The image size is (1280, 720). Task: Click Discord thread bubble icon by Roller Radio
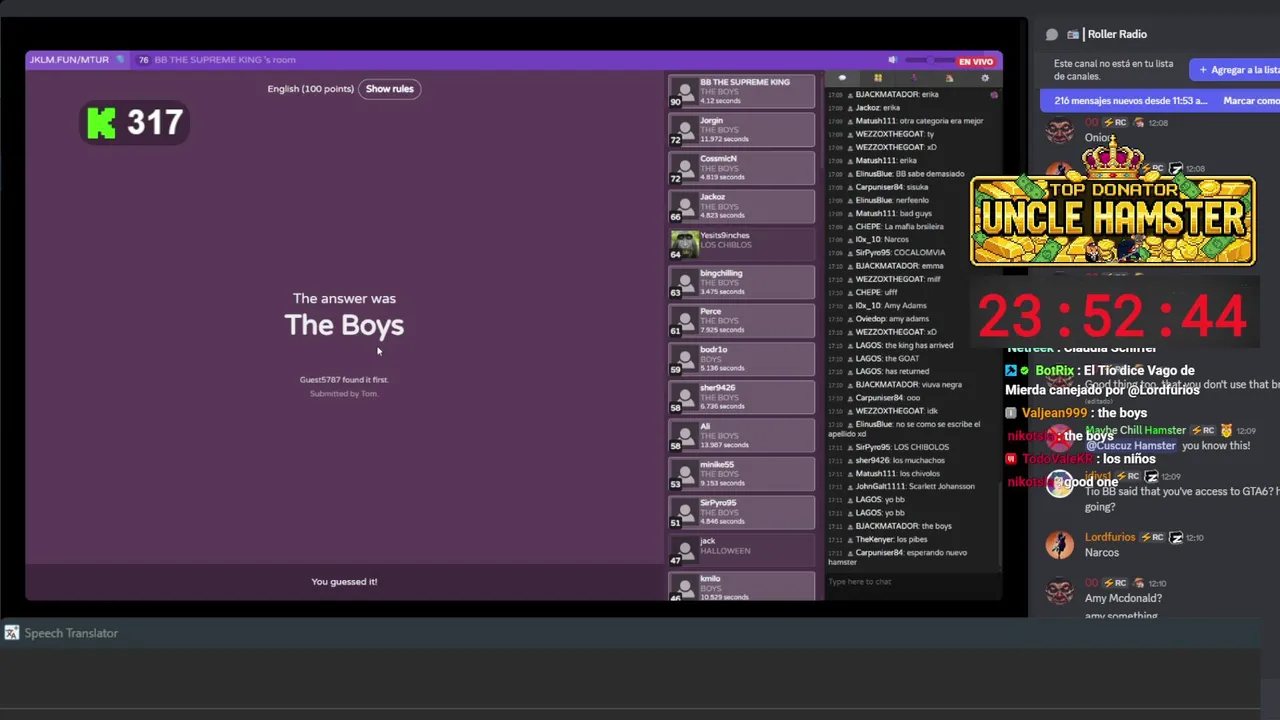tap(1052, 34)
